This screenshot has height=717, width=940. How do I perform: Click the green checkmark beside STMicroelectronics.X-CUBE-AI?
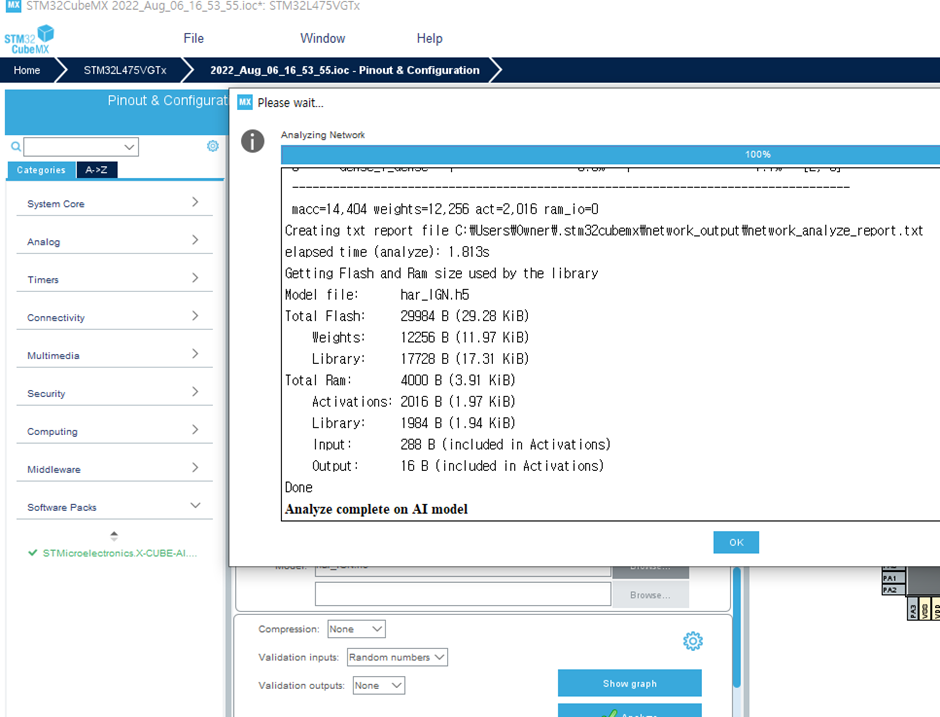coord(33,553)
